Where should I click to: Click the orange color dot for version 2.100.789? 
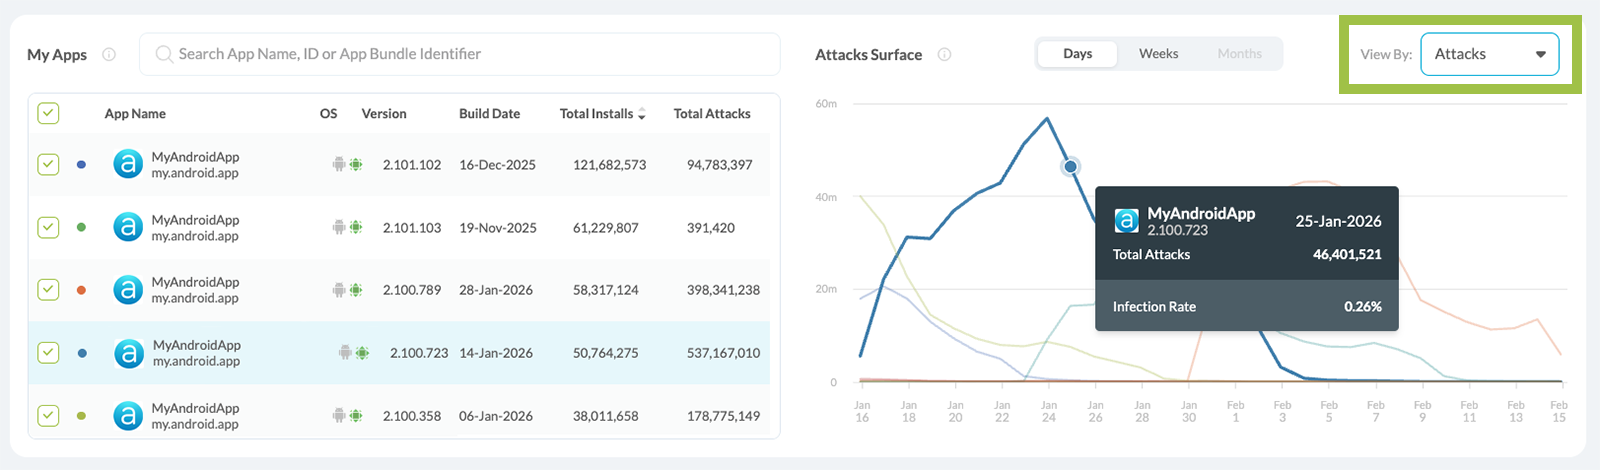(x=81, y=290)
